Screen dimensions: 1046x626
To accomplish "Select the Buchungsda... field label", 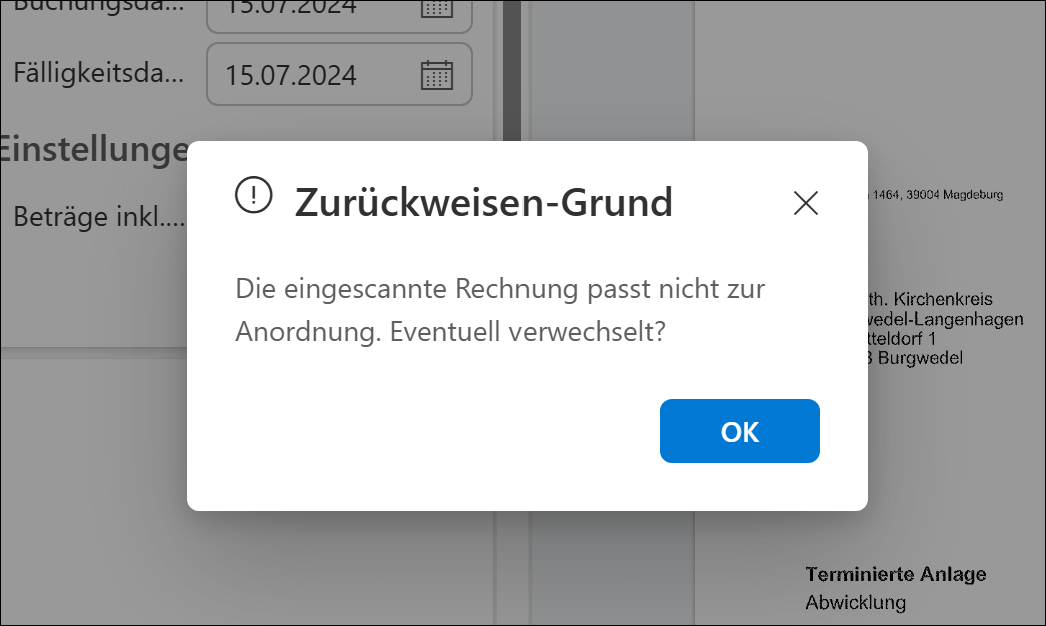I will pos(99,6).
